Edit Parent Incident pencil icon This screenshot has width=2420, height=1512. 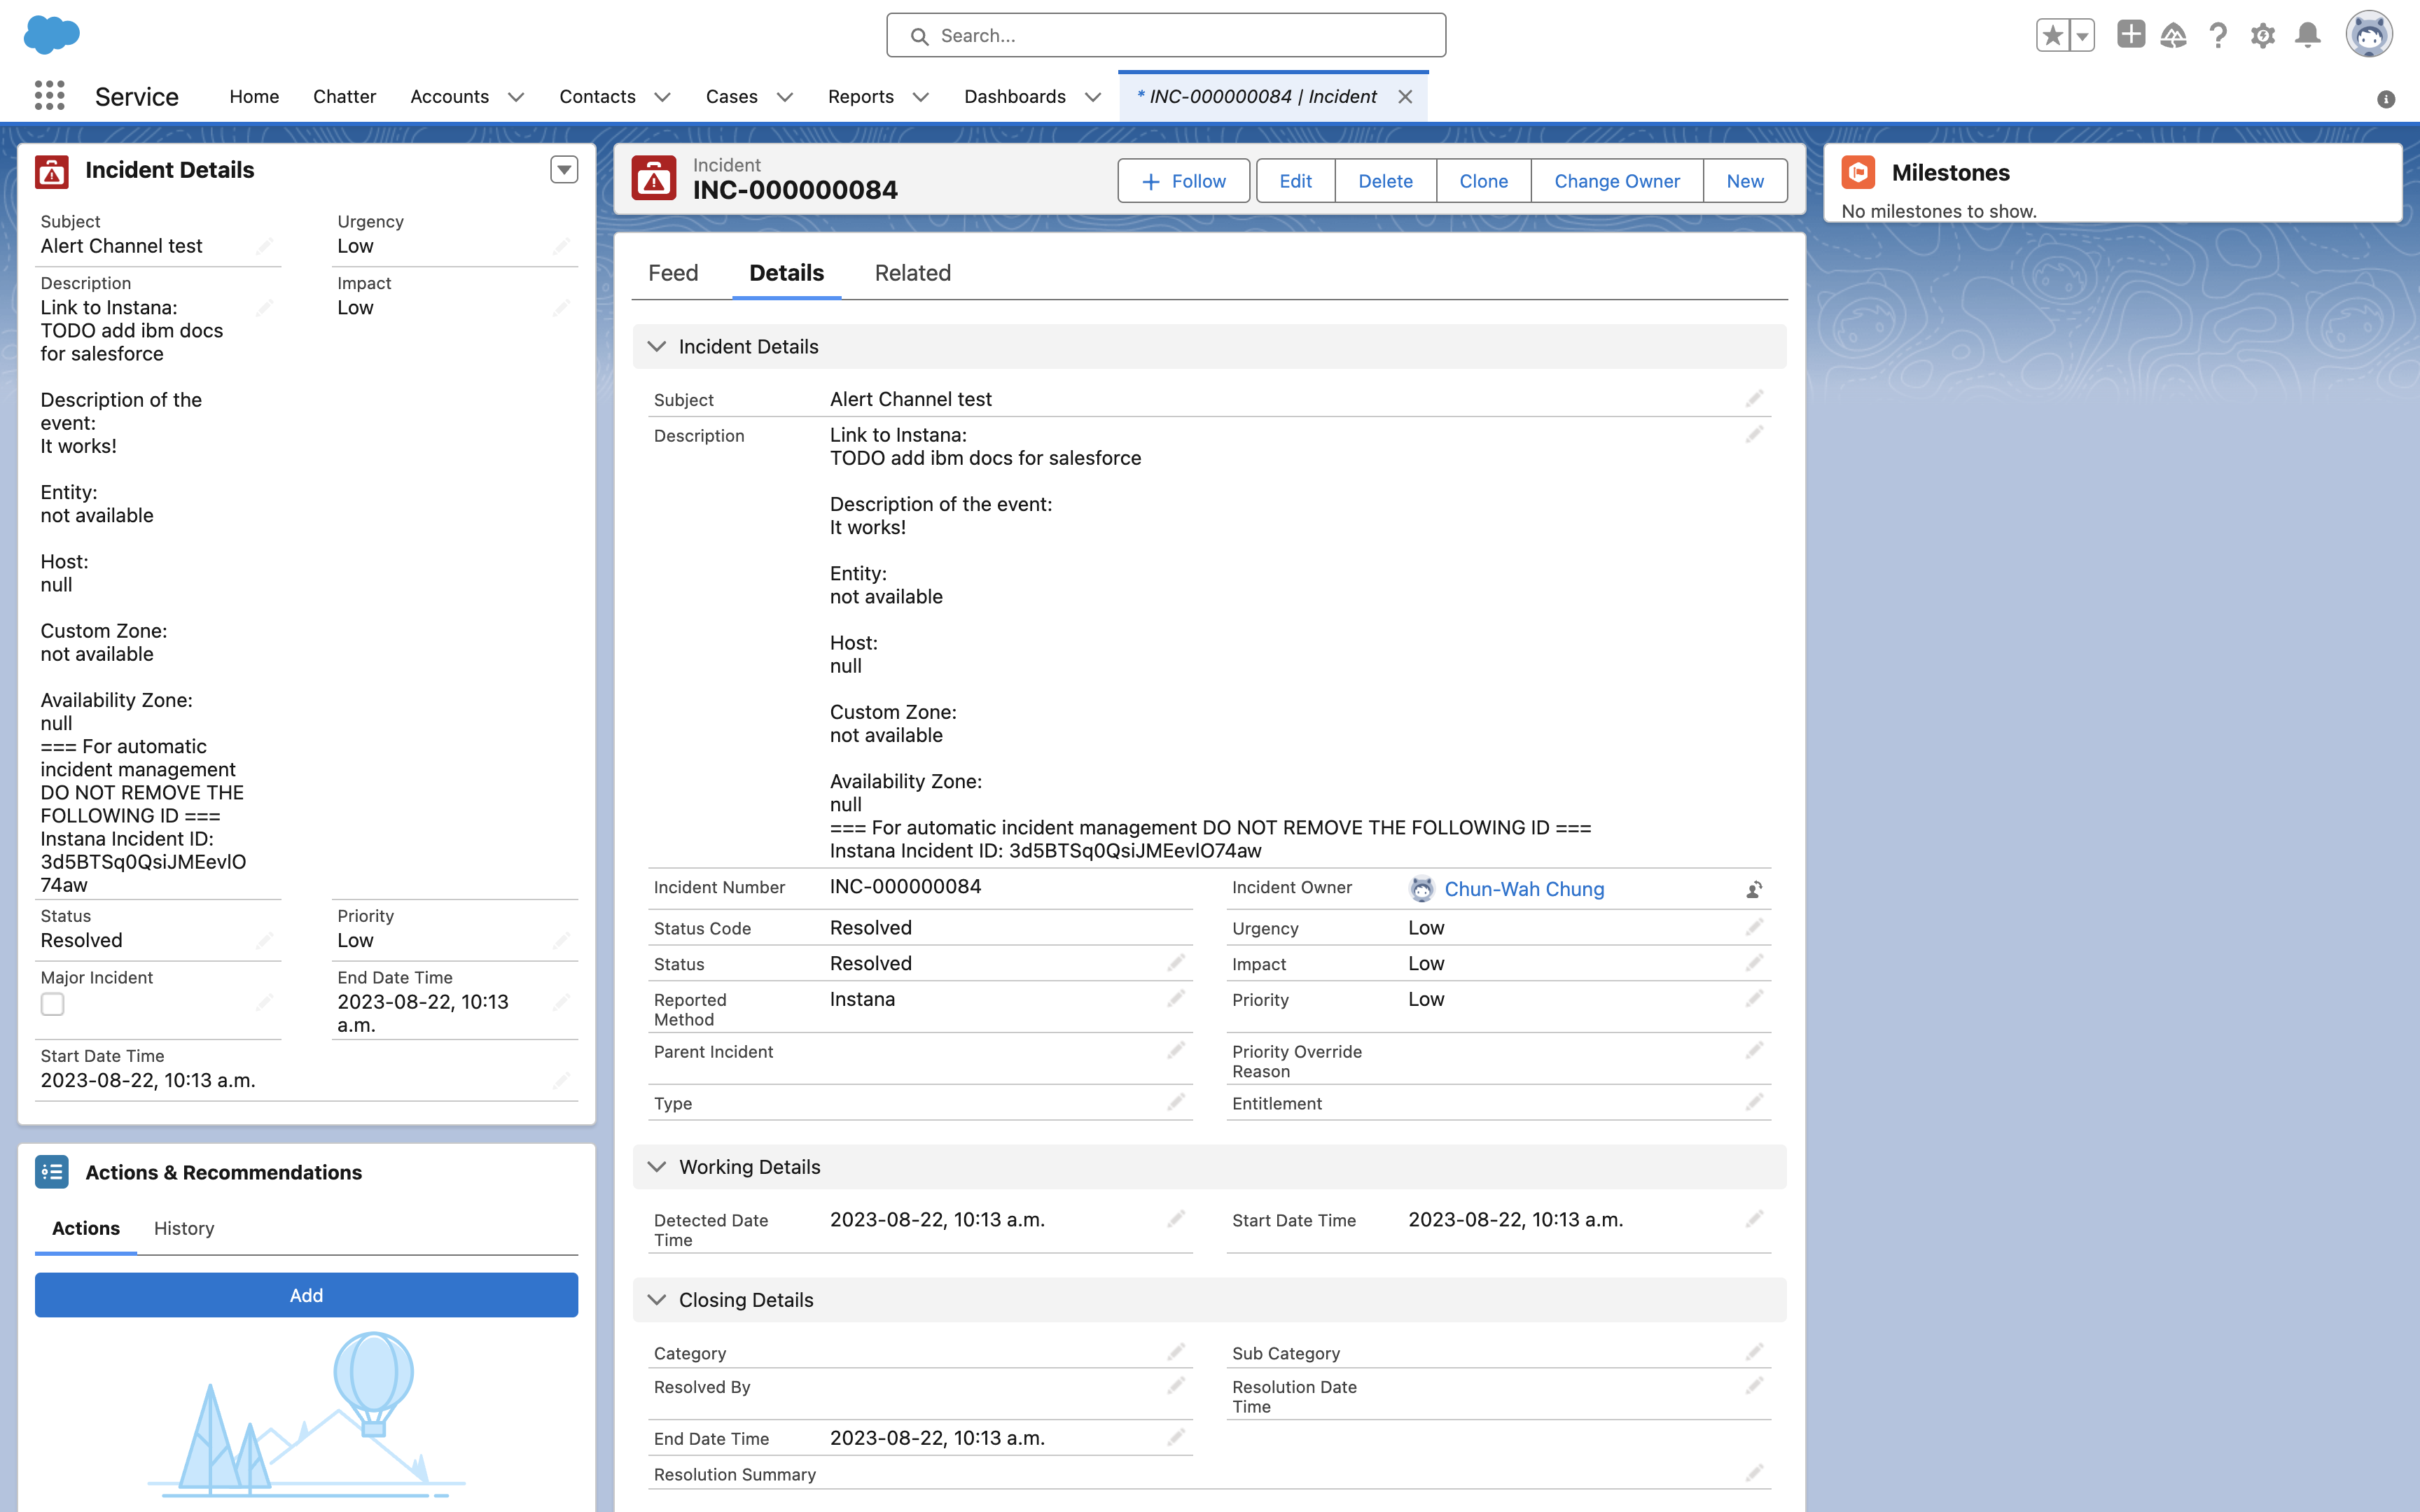click(x=1176, y=1051)
